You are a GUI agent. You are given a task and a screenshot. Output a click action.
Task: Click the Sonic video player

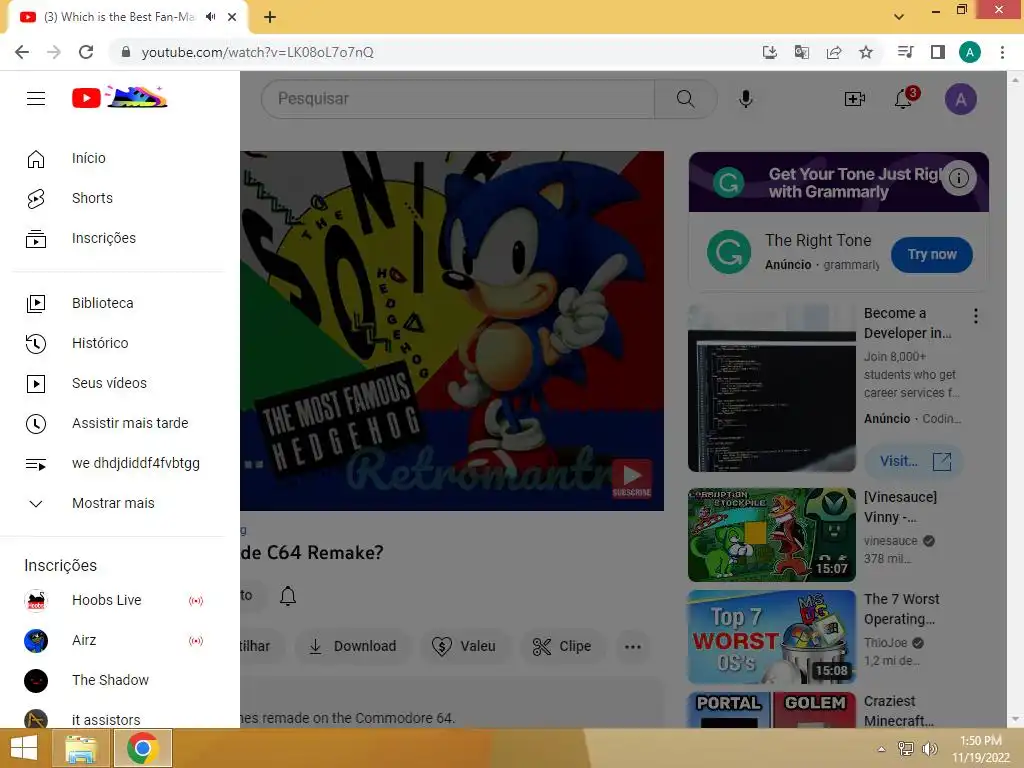452,330
